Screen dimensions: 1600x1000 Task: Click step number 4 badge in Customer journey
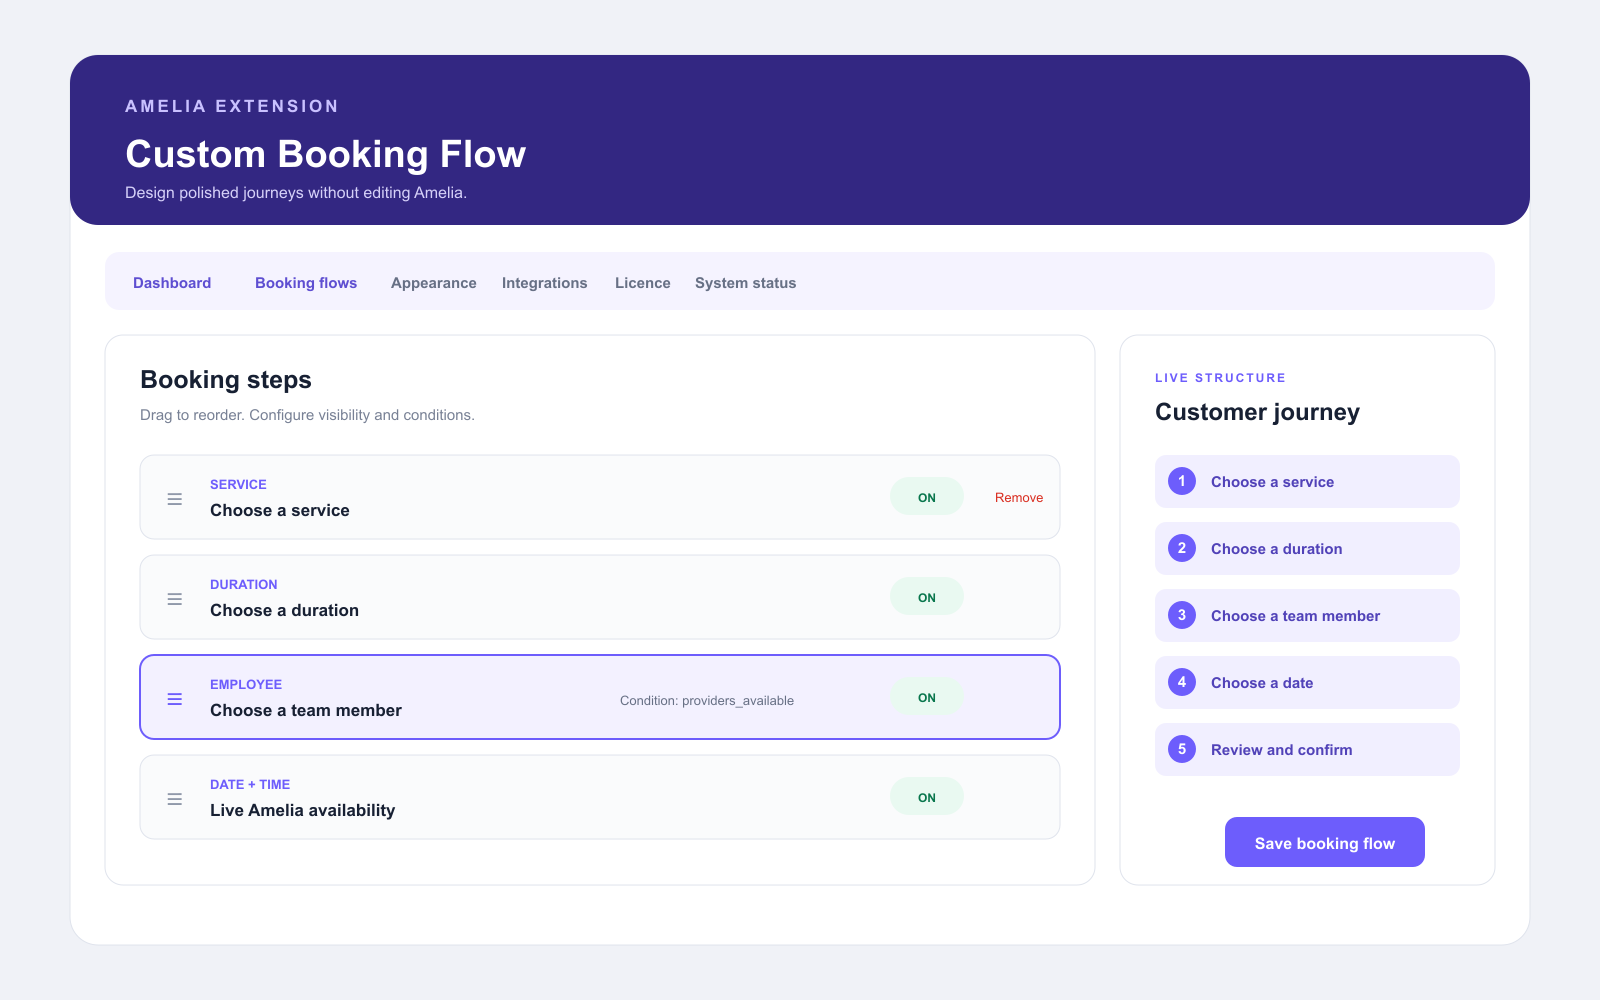click(x=1182, y=682)
